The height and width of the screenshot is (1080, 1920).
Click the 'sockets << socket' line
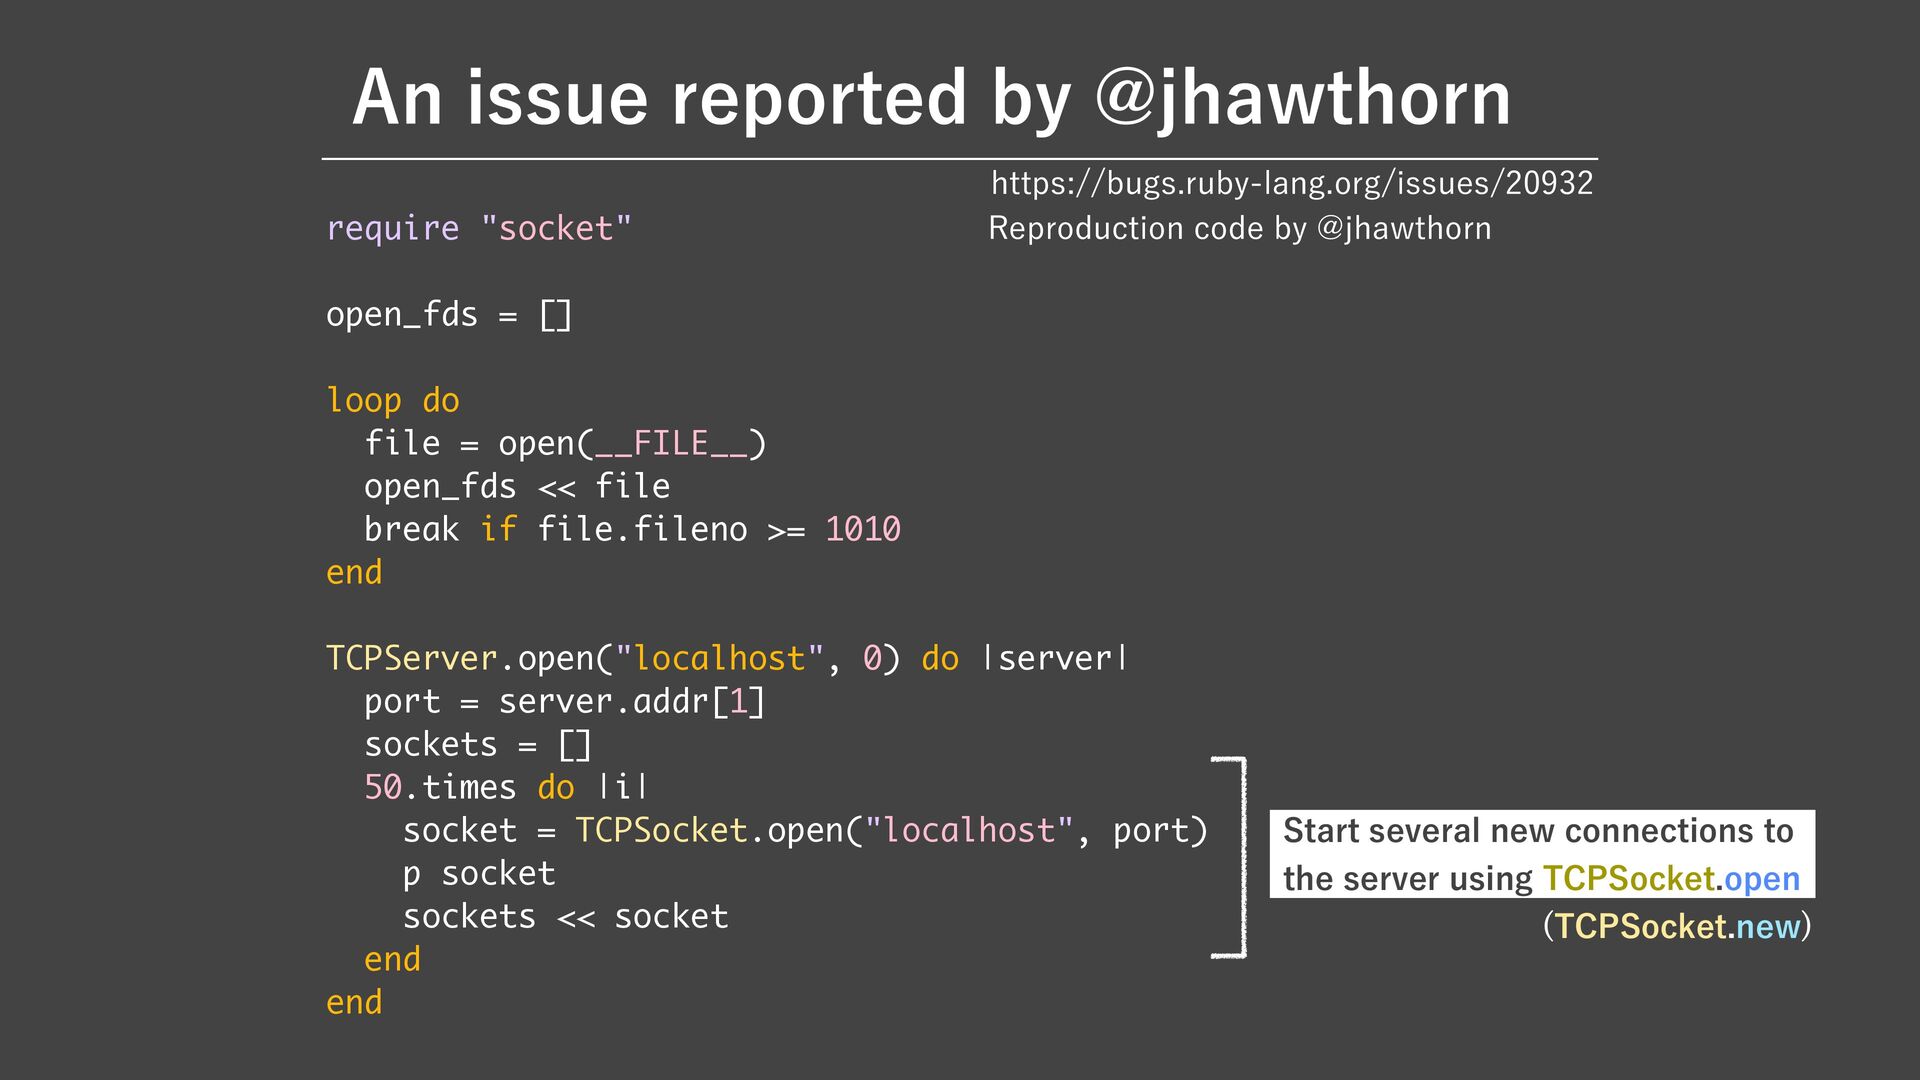pyautogui.click(x=565, y=917)
